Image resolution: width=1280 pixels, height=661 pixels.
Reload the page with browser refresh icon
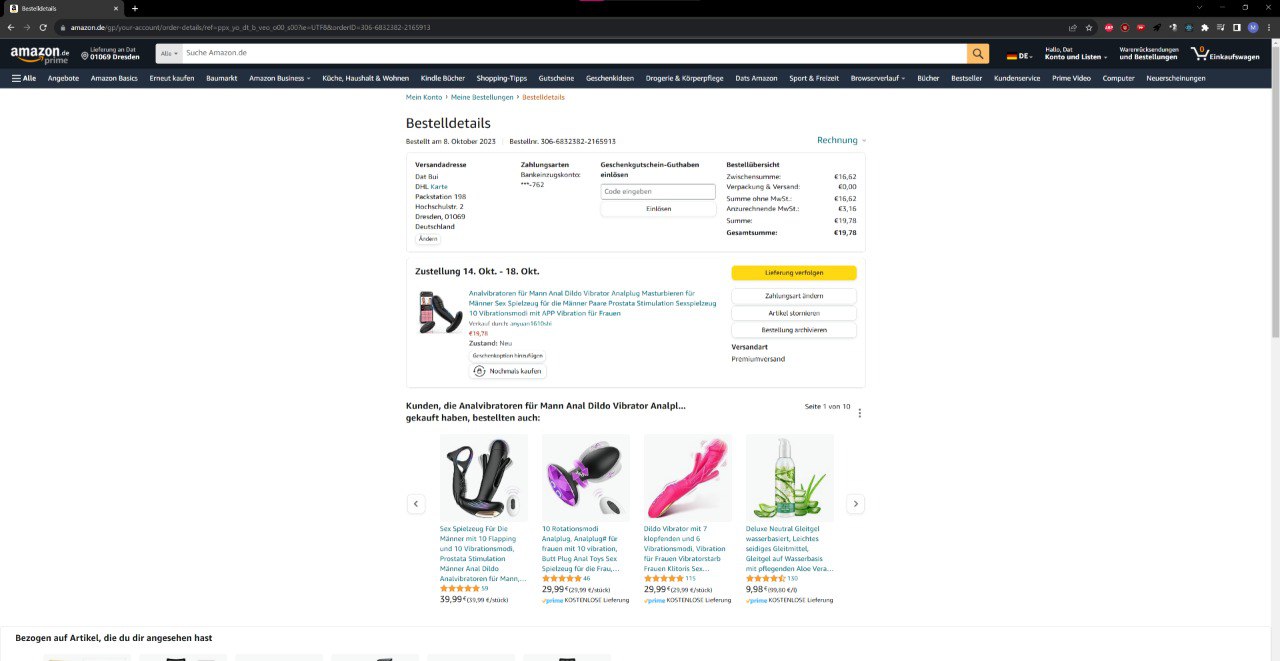point(43,27)
